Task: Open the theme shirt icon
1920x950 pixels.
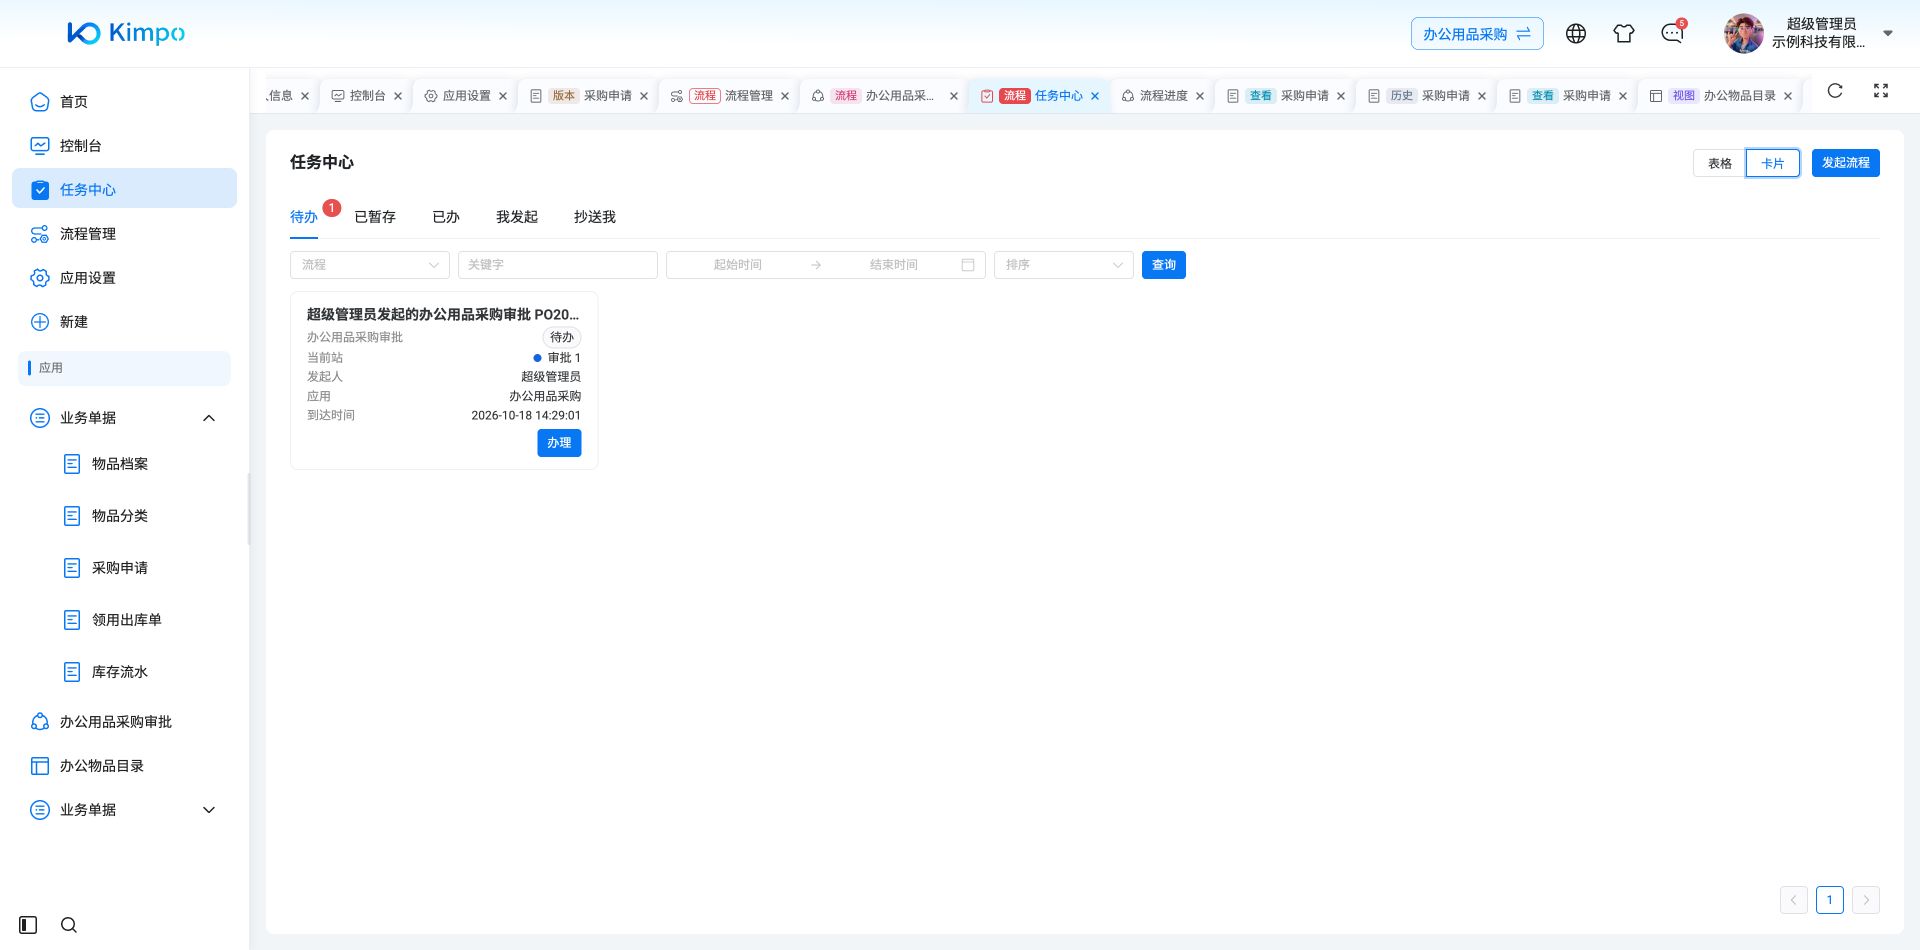Action: click(x=1624, y=34)
